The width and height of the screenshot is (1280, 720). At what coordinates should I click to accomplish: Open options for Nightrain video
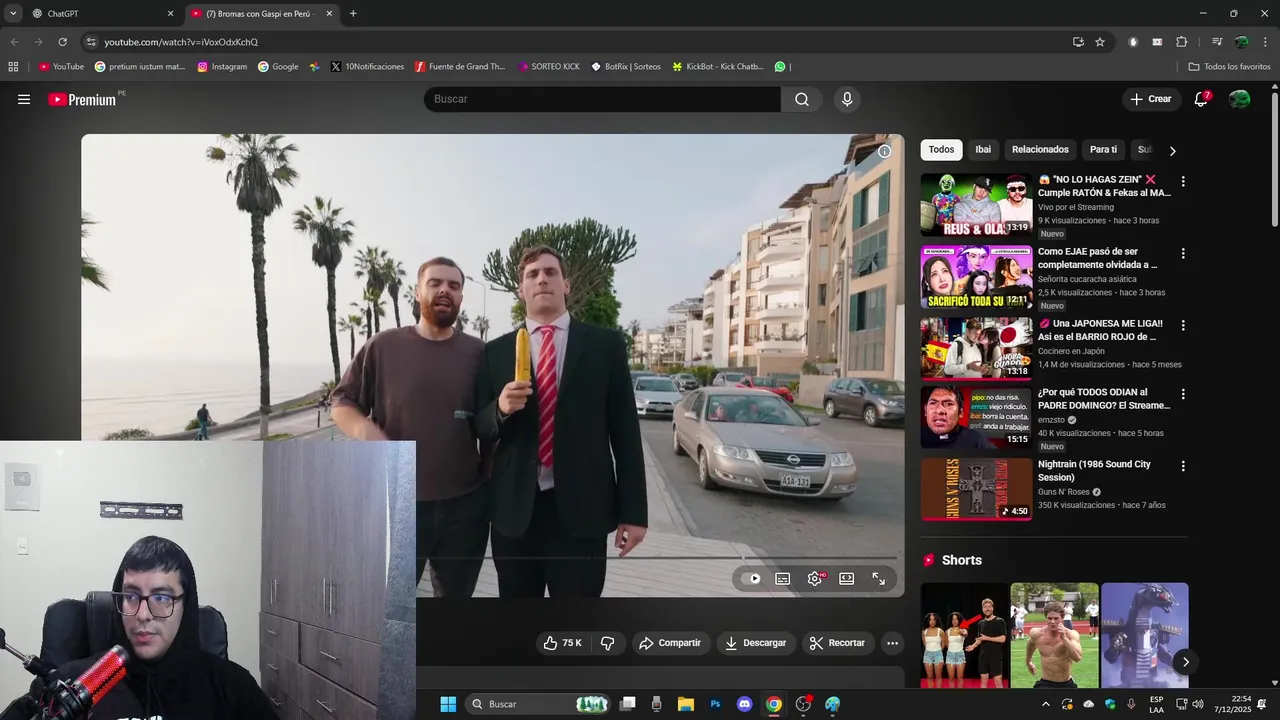(x=1183, y=467)
